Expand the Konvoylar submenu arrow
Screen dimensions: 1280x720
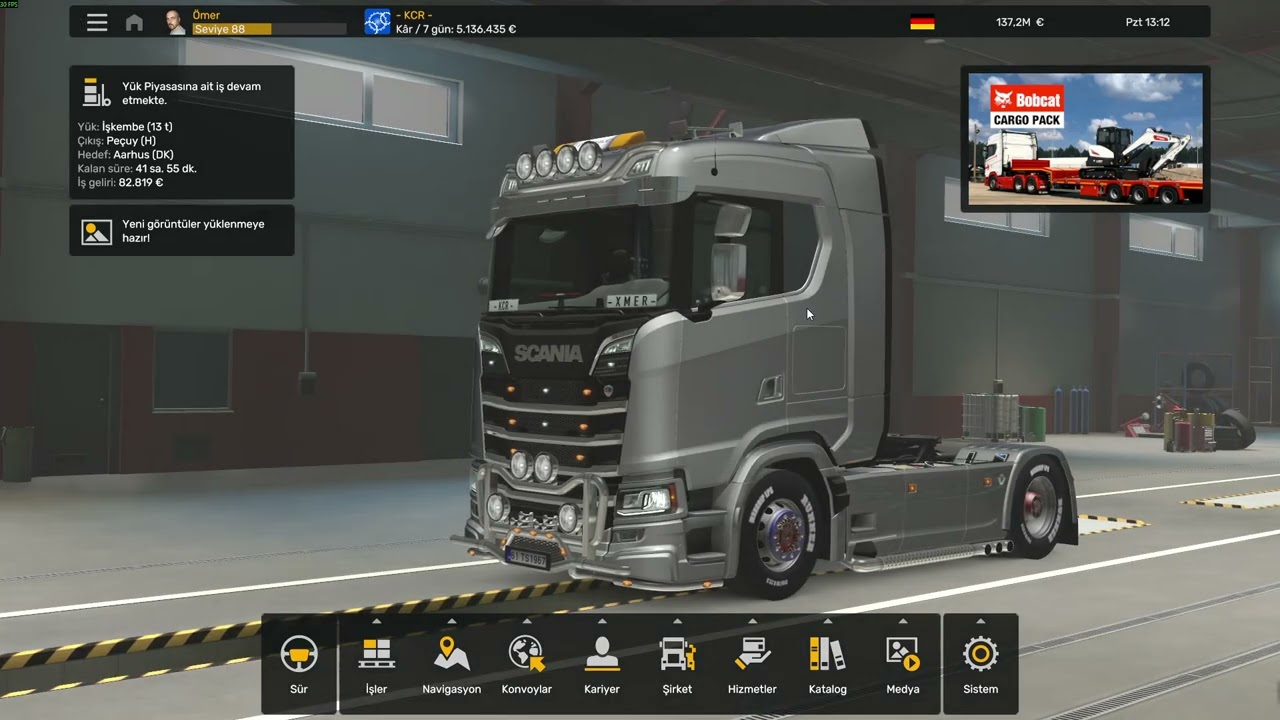527,621
